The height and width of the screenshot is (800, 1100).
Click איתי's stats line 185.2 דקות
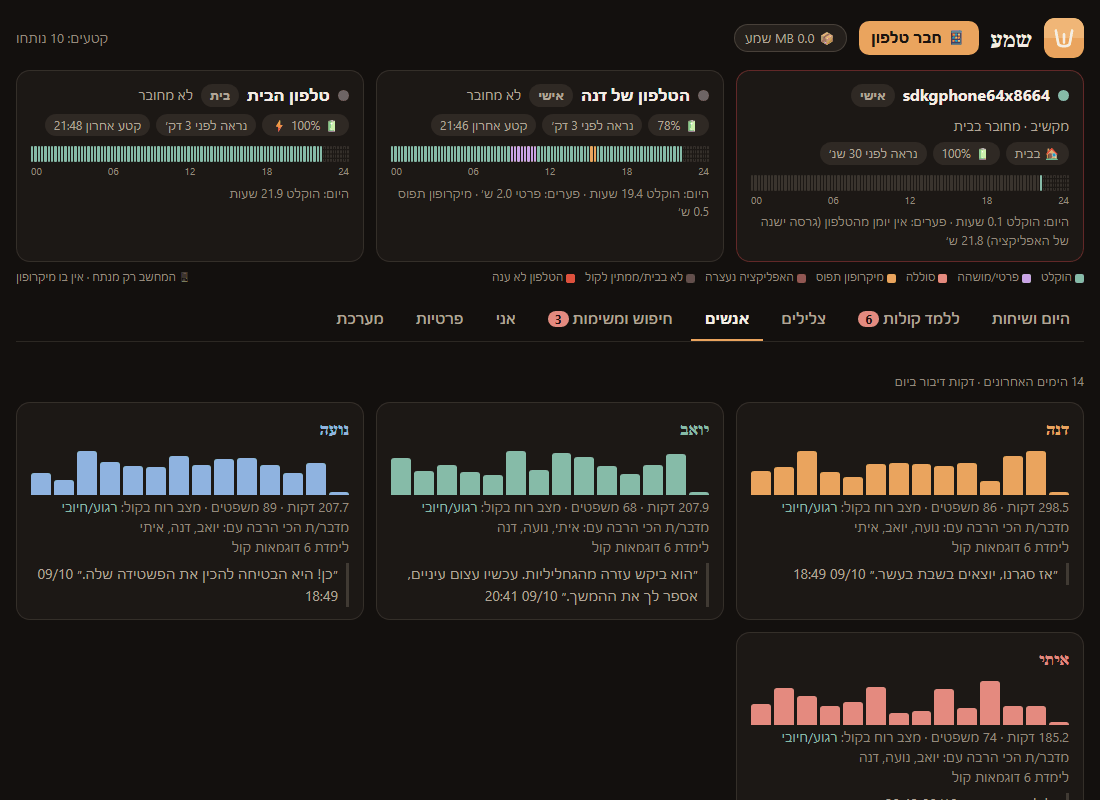tap(925, 738)
